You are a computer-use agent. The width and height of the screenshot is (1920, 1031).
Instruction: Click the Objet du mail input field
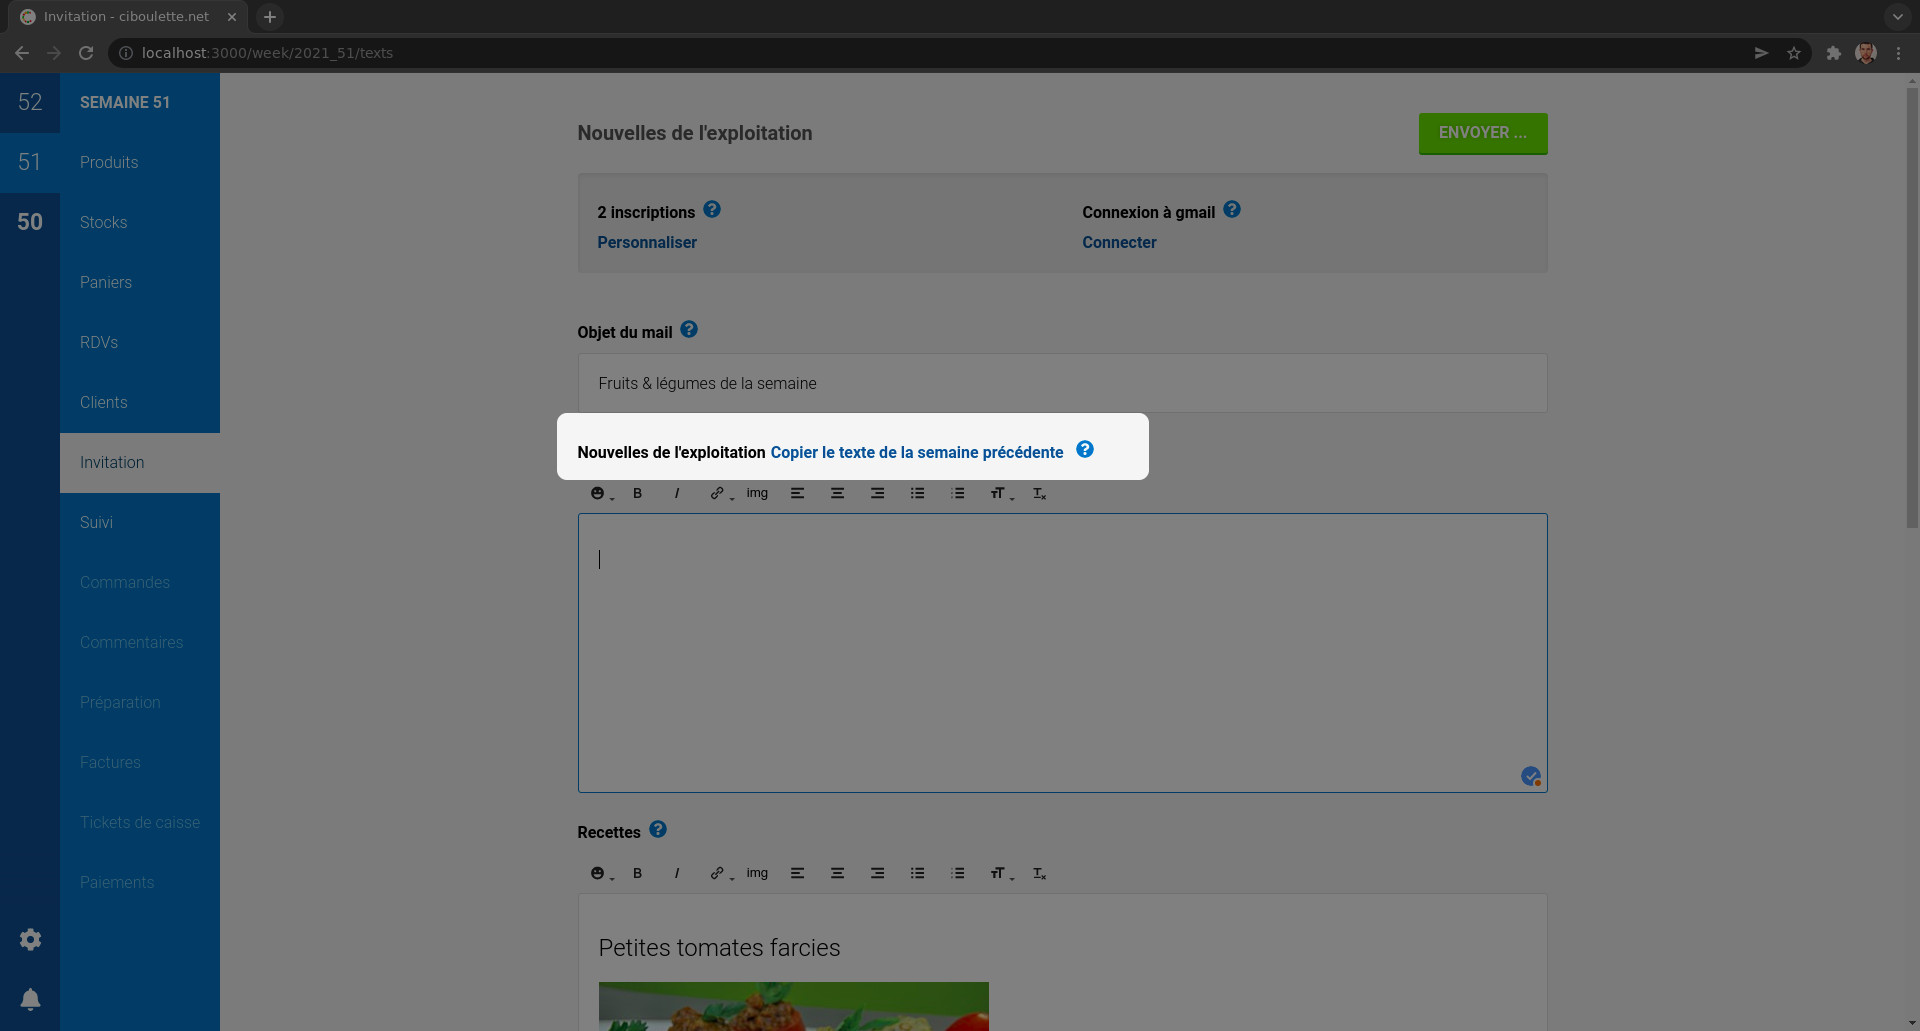click(1062, 383)
